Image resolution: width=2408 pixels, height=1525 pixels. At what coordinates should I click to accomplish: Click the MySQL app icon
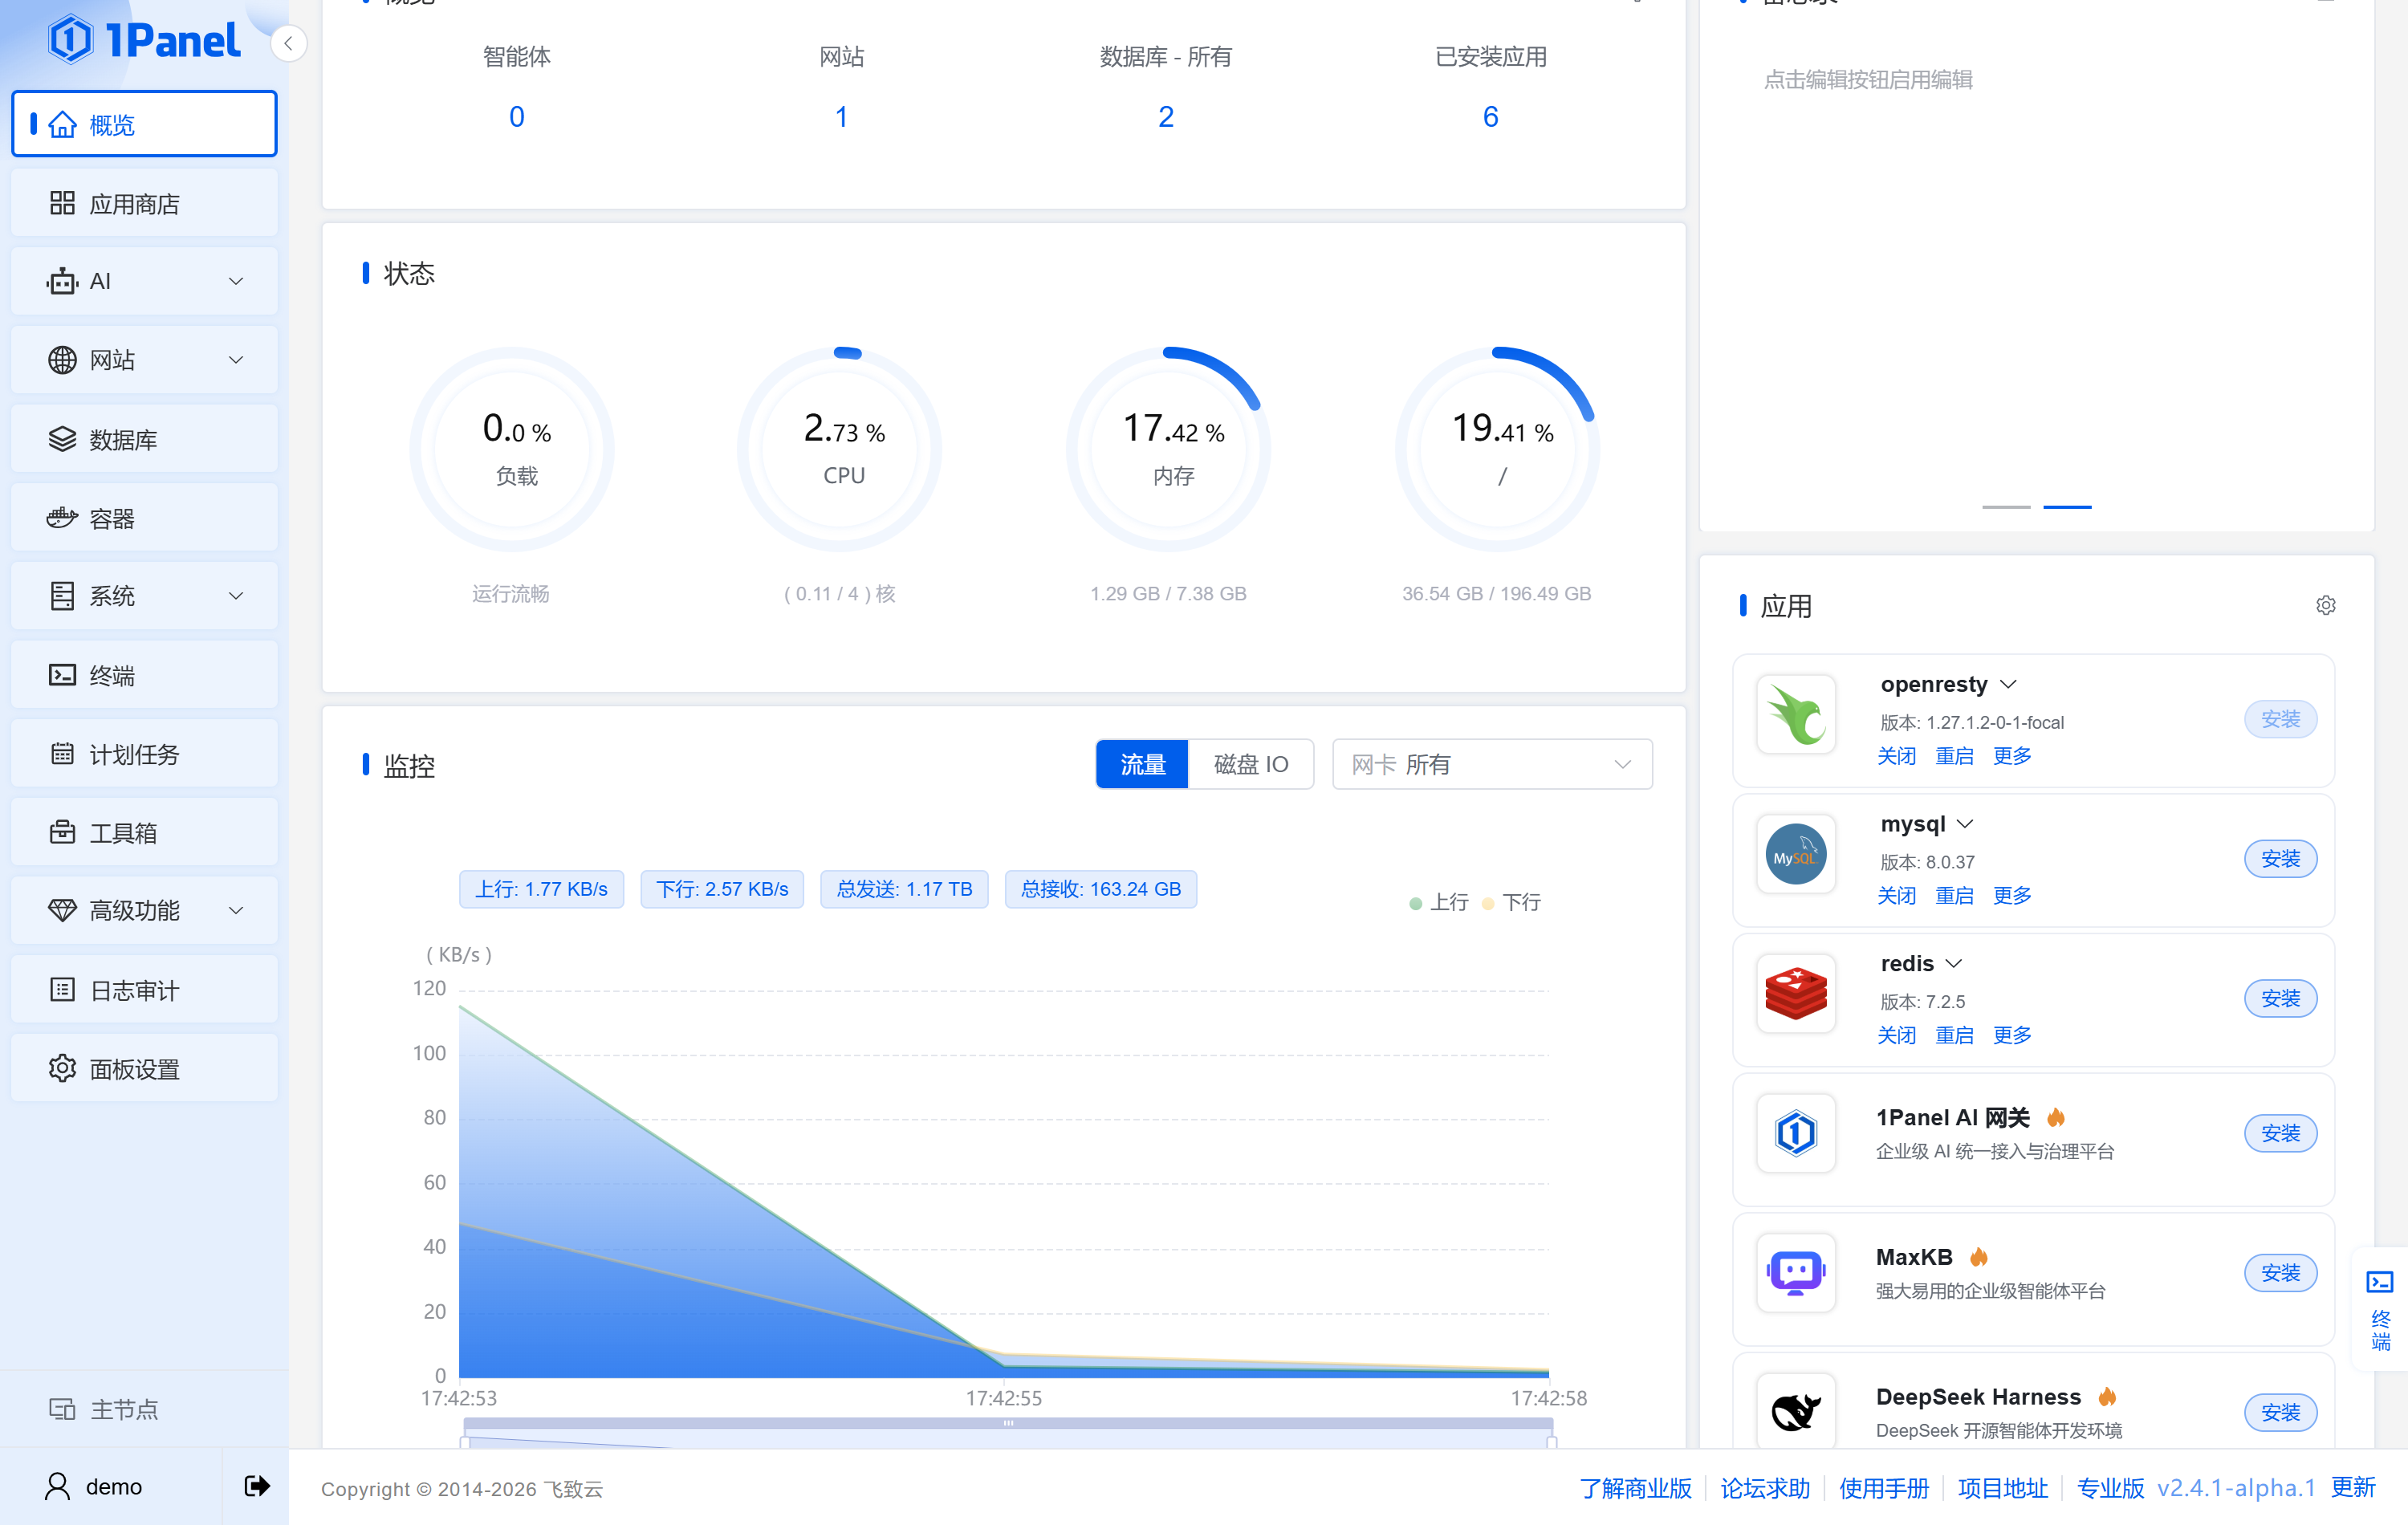[x=1796, y=855]
